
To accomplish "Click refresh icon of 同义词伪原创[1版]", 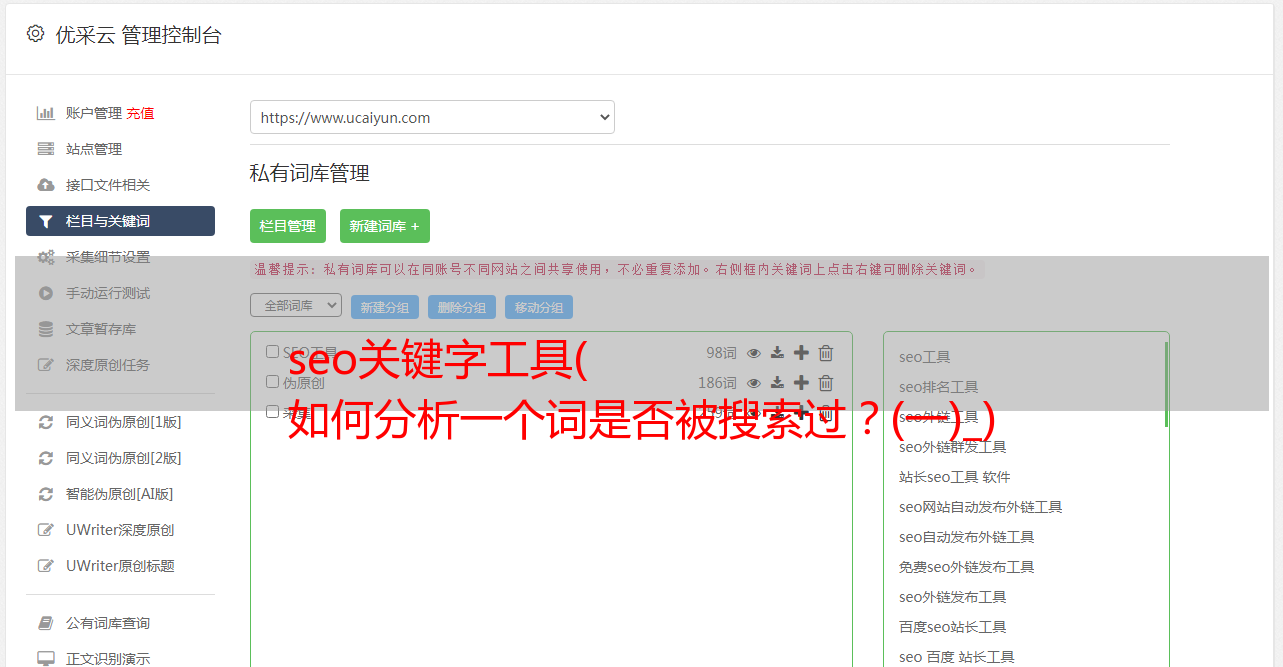I will tap(46, 422).
